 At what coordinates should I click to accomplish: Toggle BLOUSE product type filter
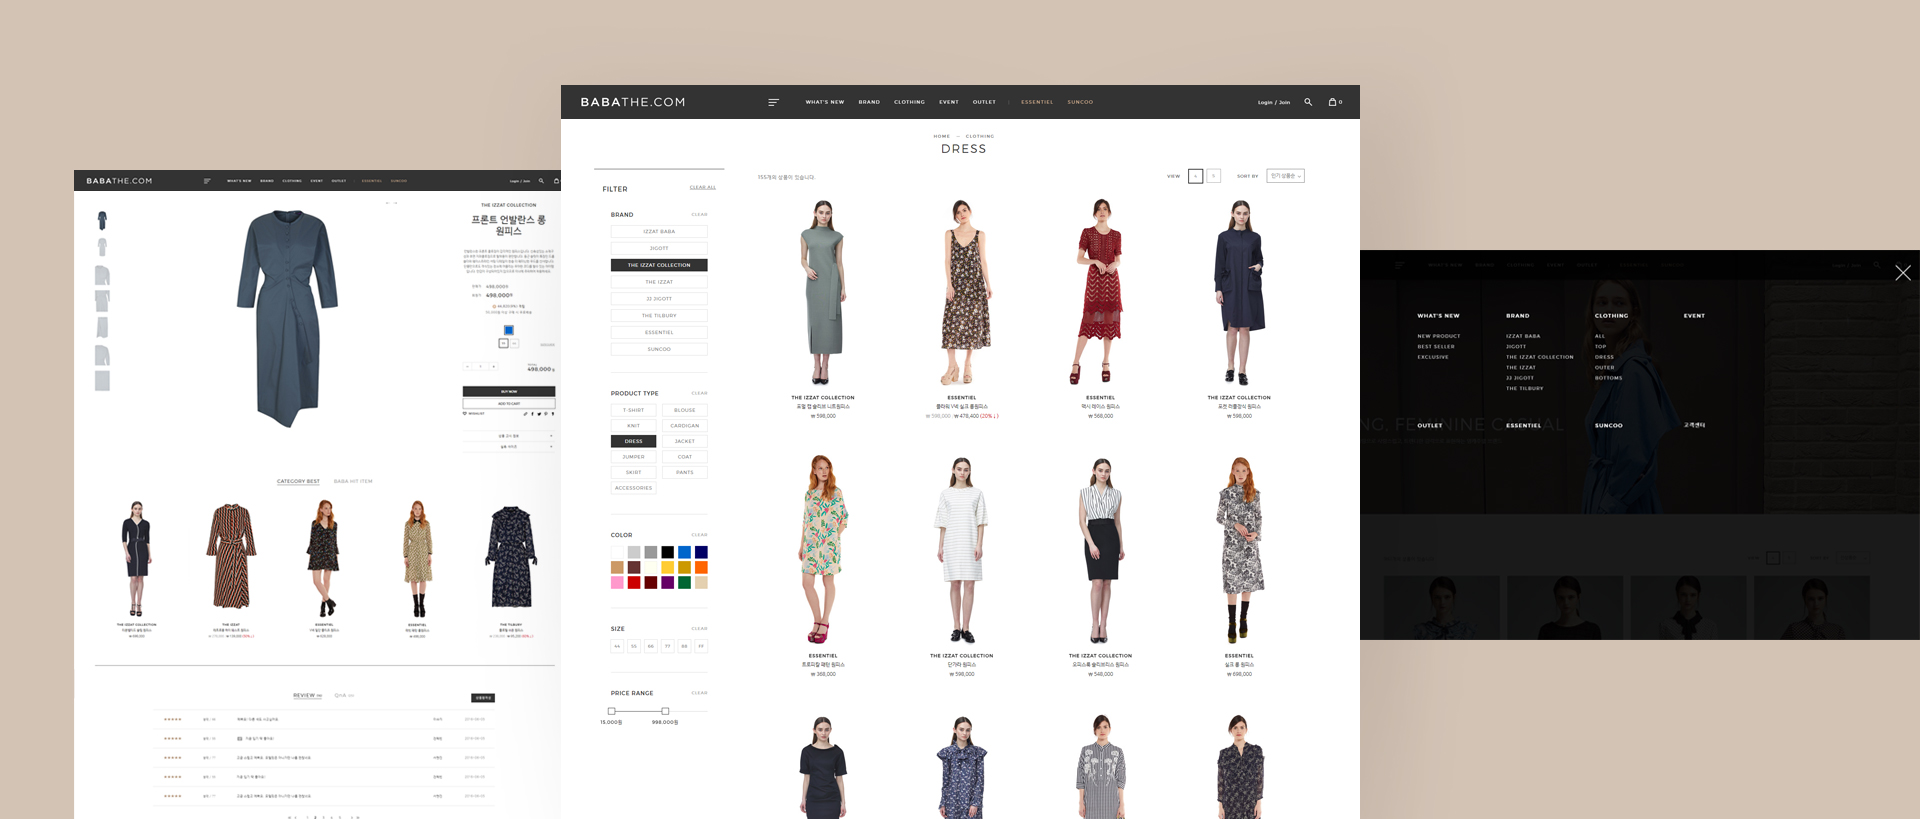tap(684, 410)
